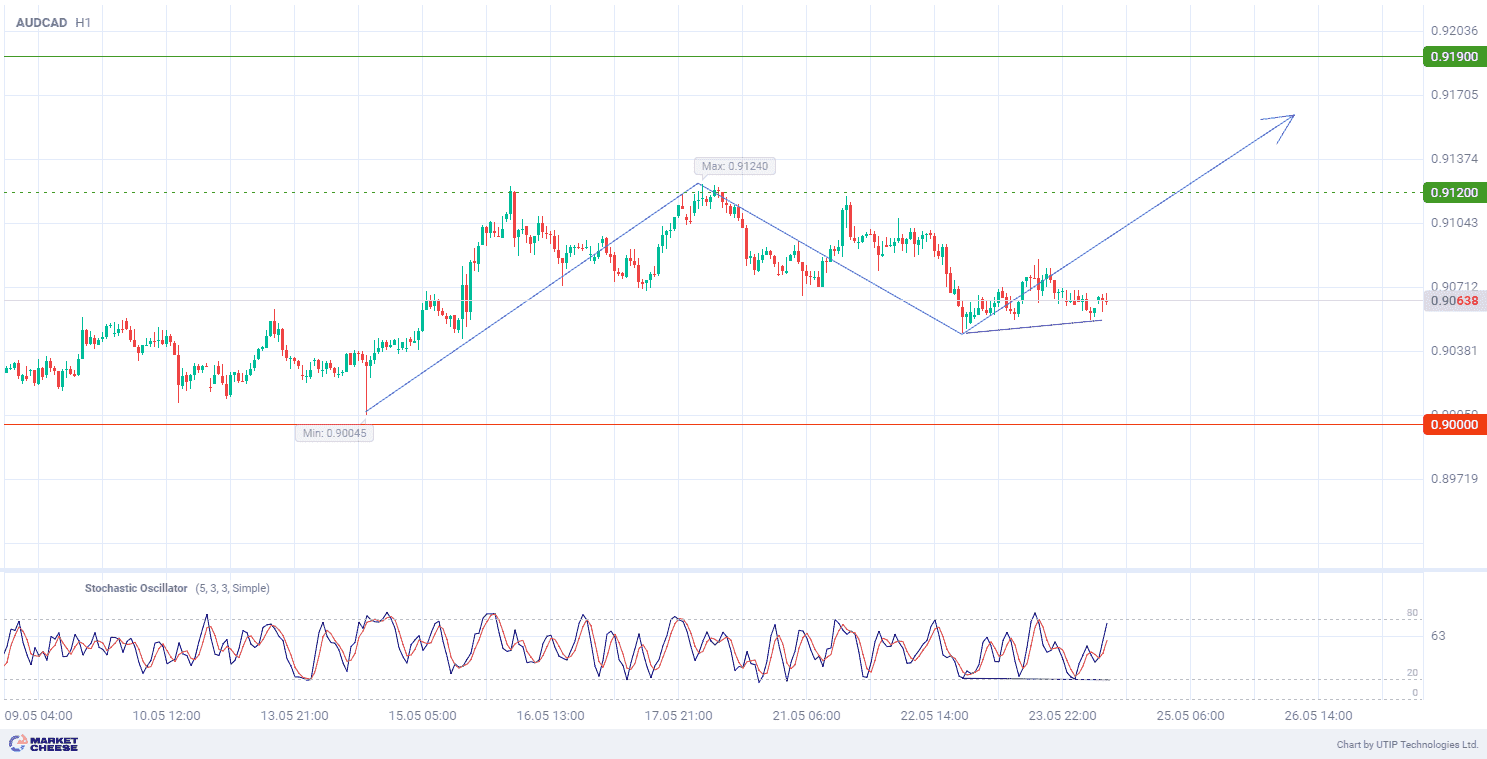Click the Chart by UTIP Technologies Ltd. credit
Image resolution: width=1487 pixels, height=759 pixels.
click(1407, 745)
